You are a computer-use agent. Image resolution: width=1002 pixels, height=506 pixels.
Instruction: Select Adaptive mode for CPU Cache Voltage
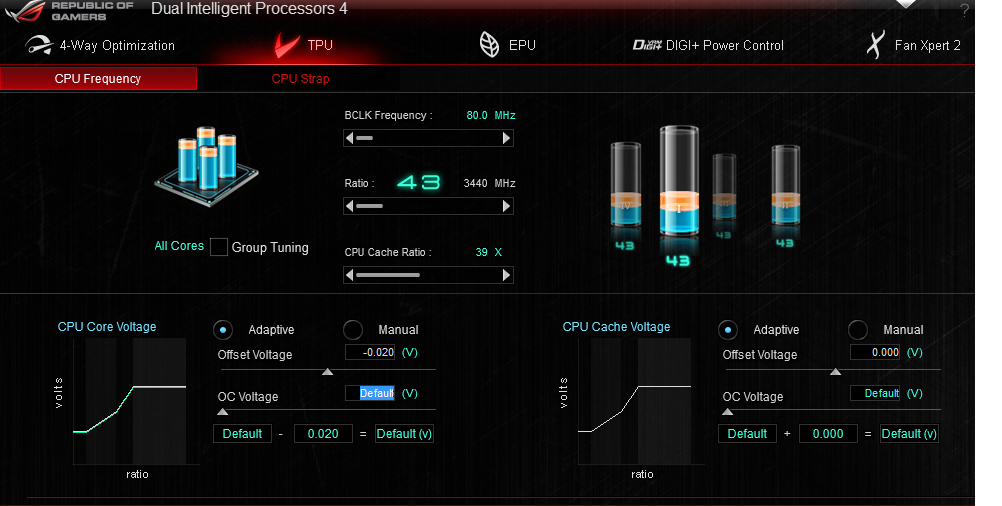727,330
